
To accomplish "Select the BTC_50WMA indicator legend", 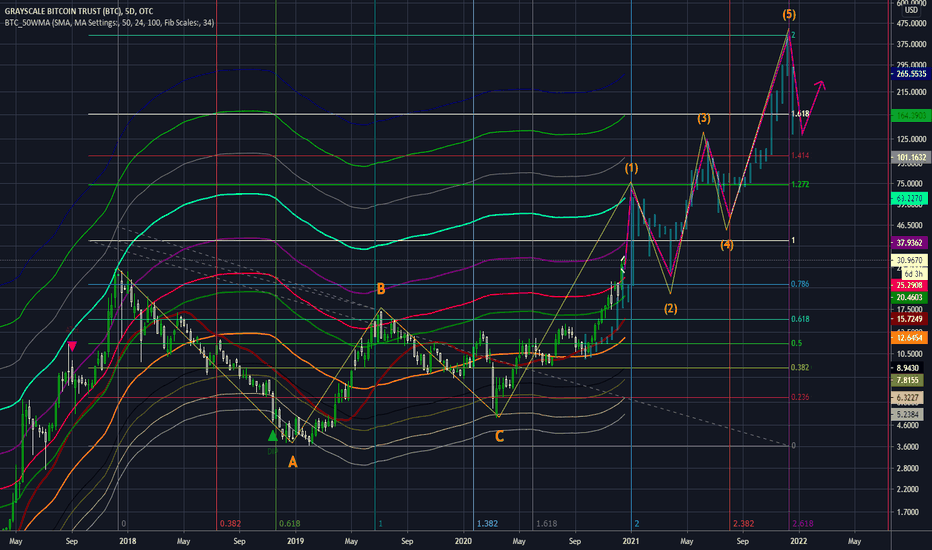I will (x=109, y=23).
